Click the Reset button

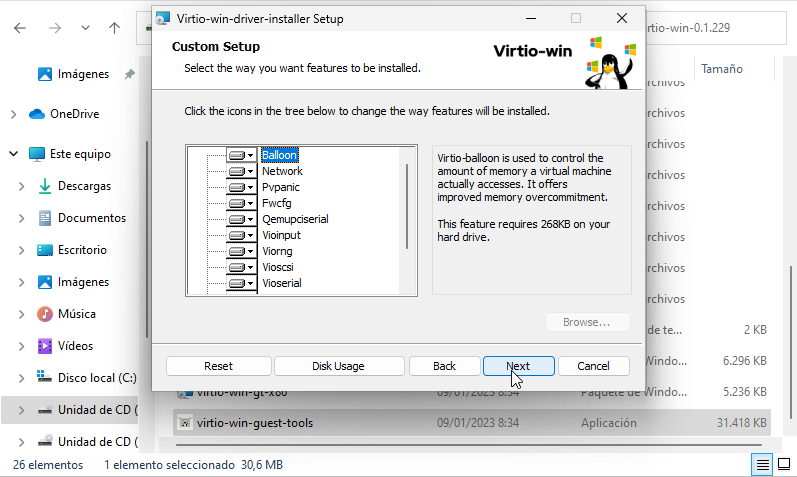pyautogui.click(x=218, y=366)
